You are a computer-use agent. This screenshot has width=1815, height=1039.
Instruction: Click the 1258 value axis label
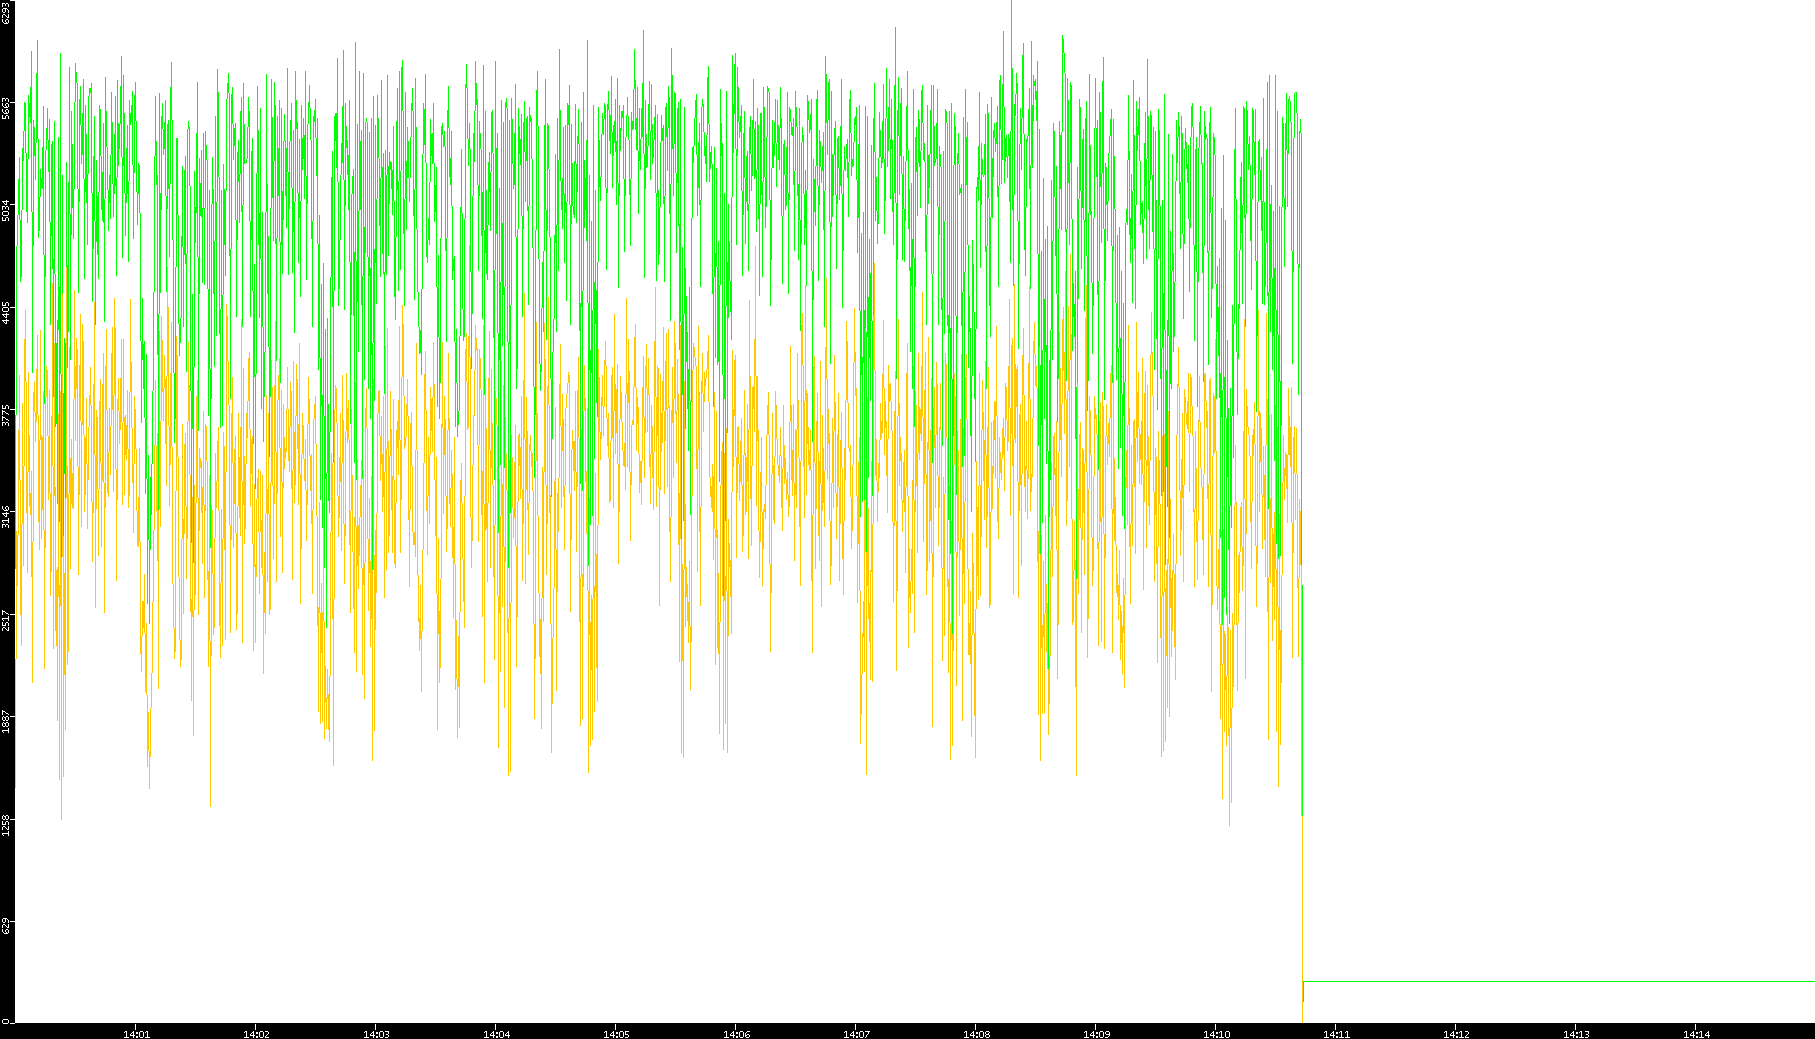[x=6, y=825]
